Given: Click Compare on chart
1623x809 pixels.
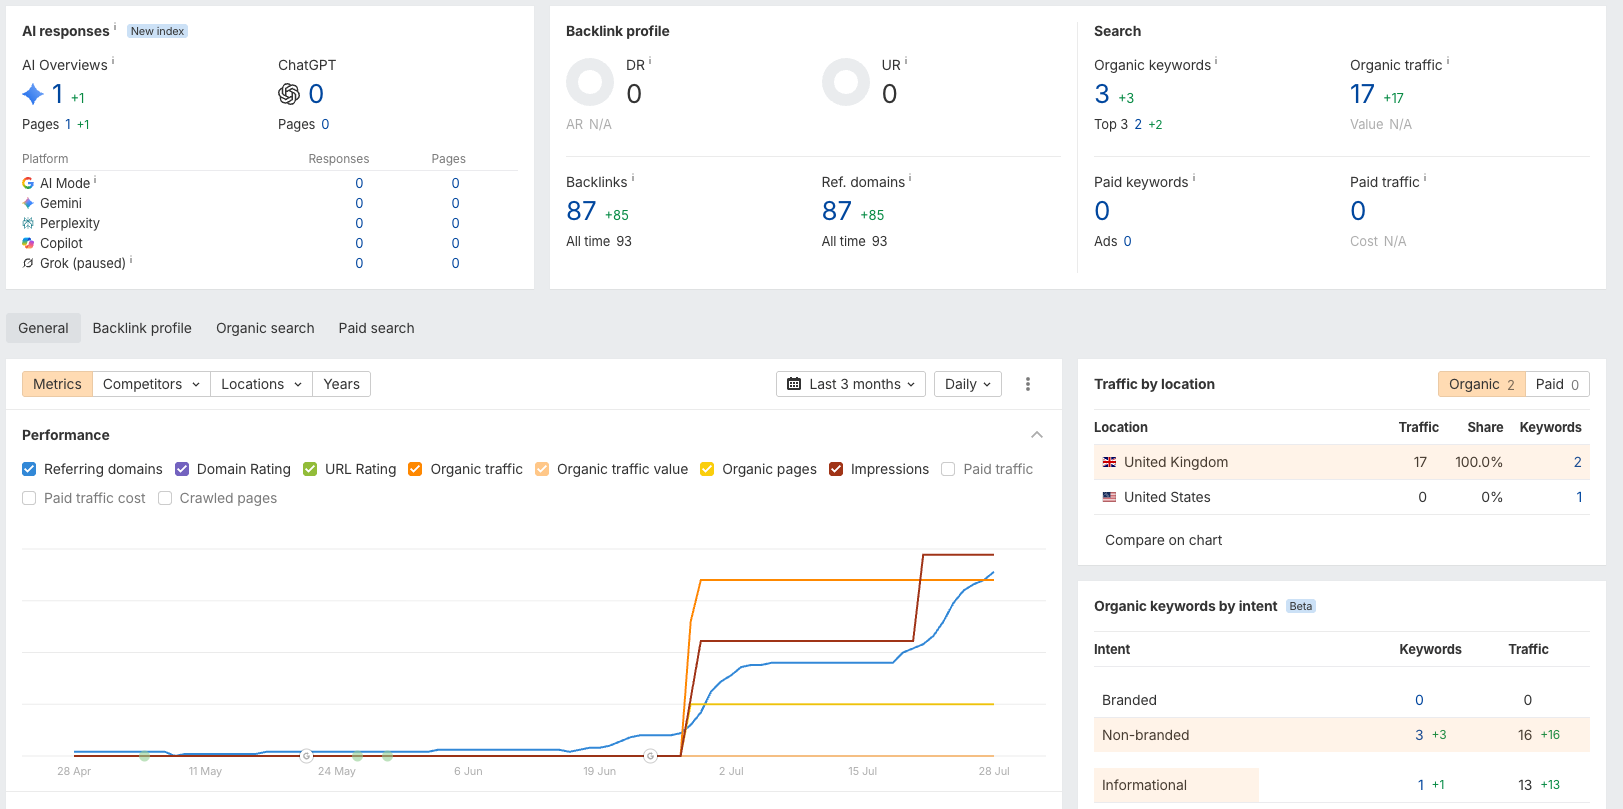Looking at the screenshot, I should click(x=1163, y=540).
